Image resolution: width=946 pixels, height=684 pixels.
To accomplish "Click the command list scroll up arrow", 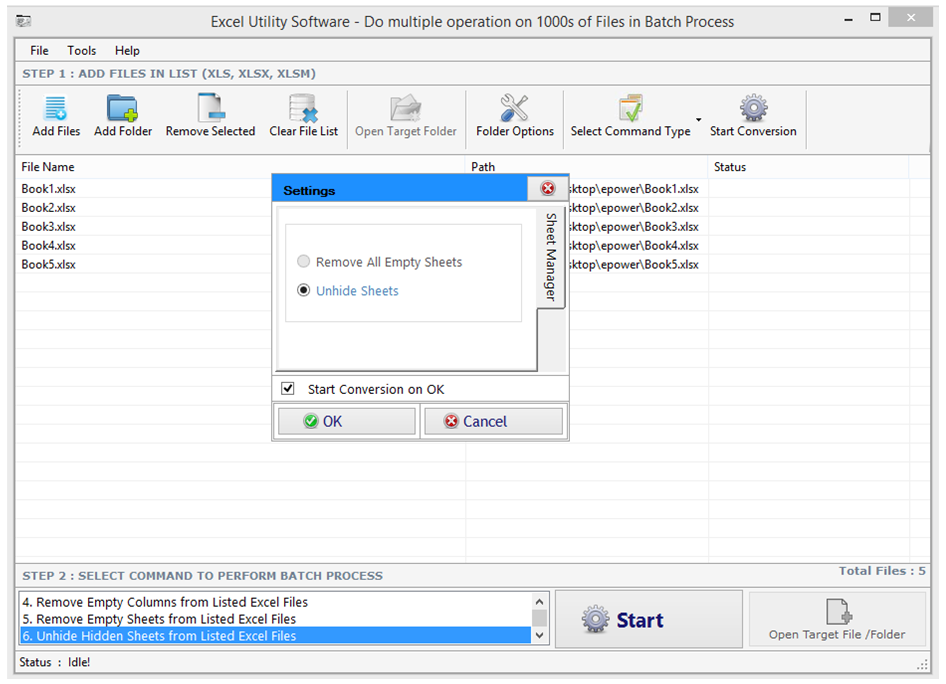I will 539,601.
